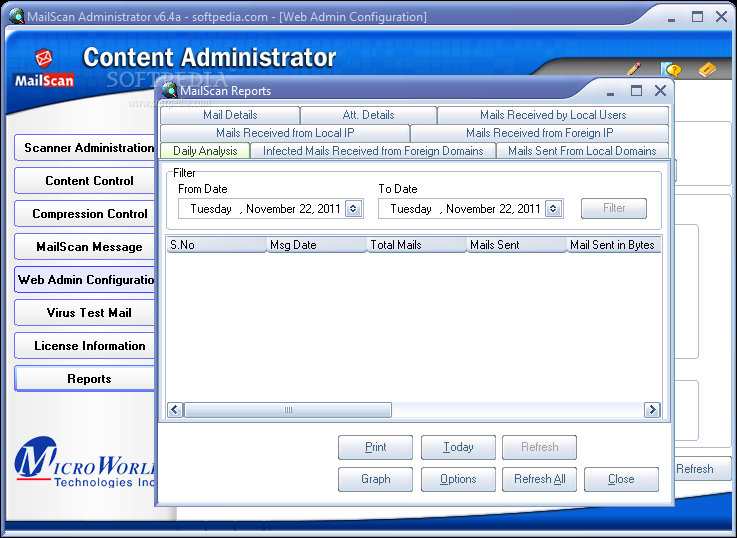The height and width of the screenshot is (538, 737).
Task: Open Mails Received from Local IP tab
Action: coord(285,133)
